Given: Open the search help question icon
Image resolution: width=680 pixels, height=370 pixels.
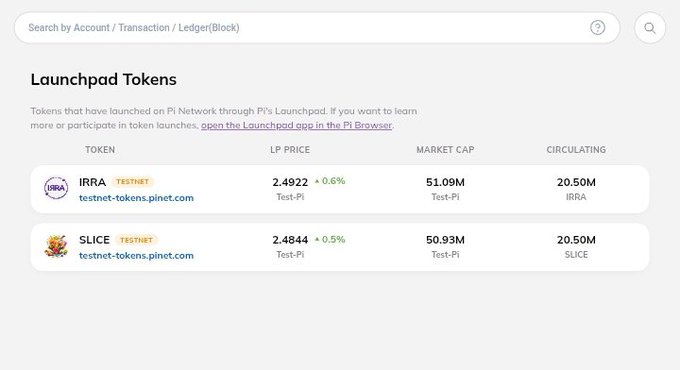Looking at the screenshot, I should point(598,28).
